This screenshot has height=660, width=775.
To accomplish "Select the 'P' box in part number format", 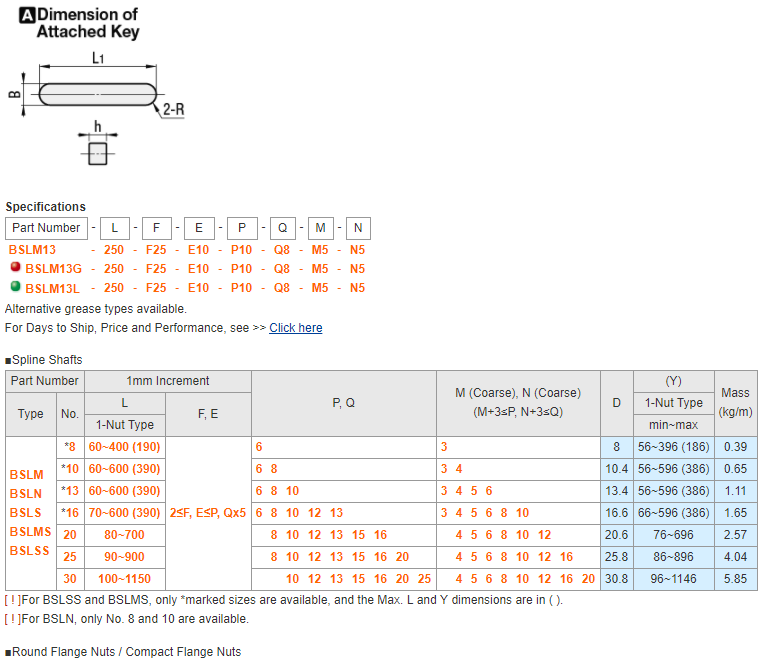I will click(x=242, y=228).
